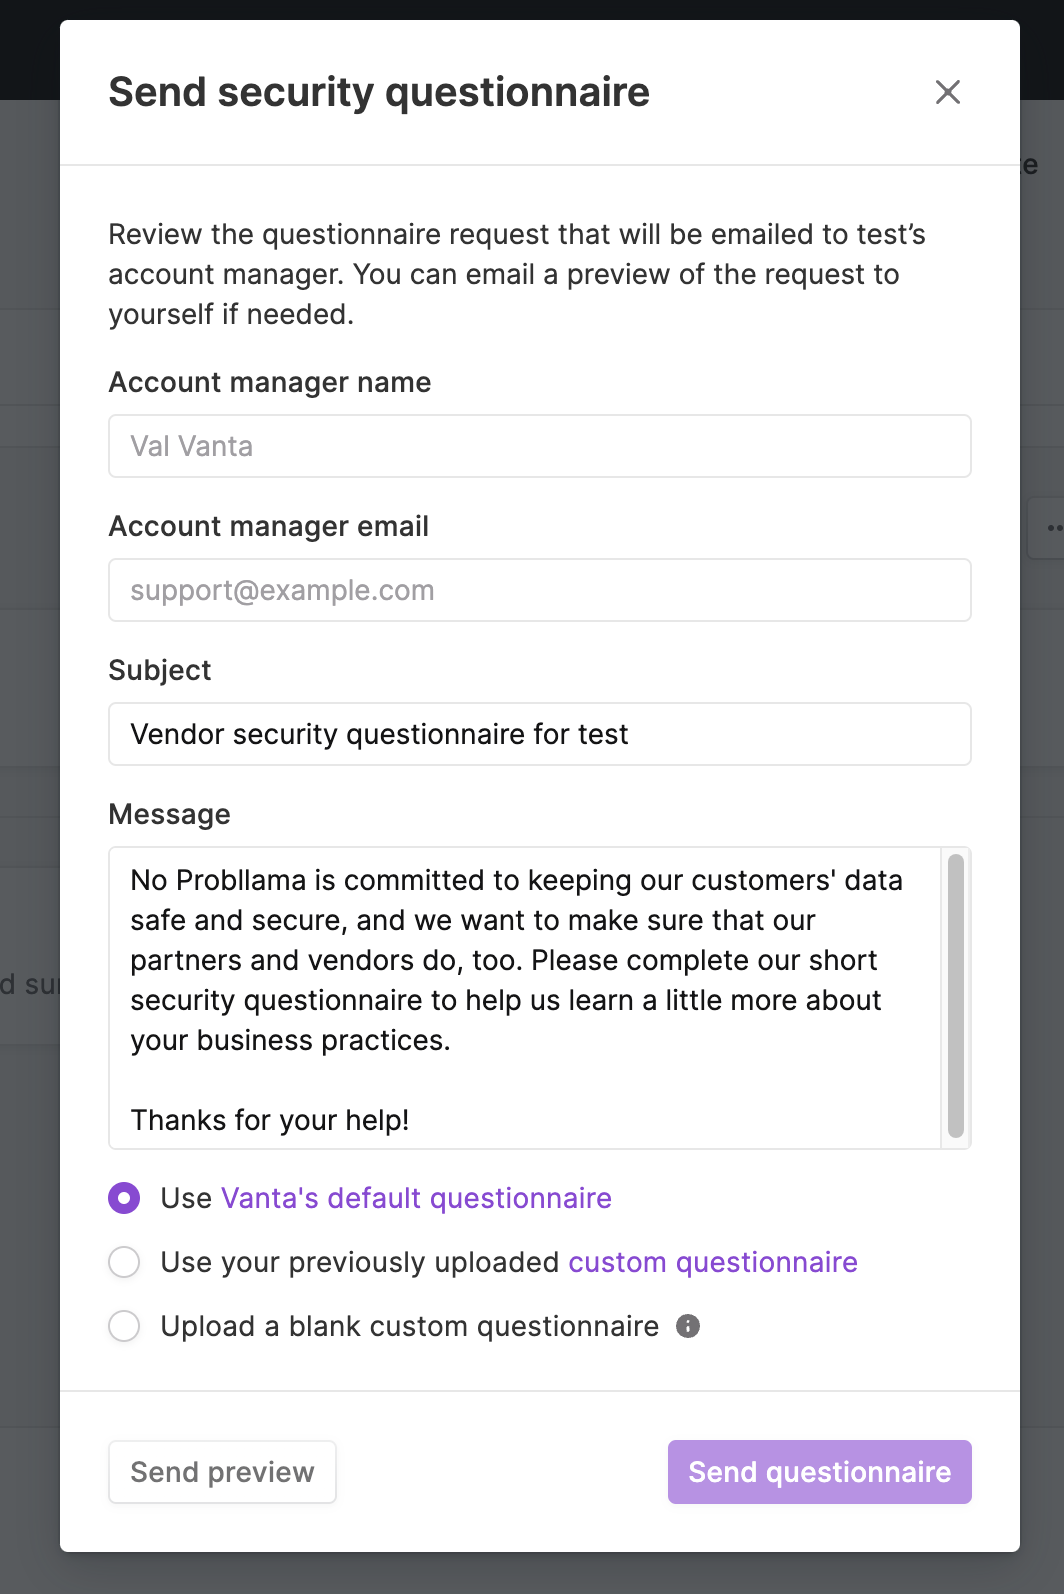Screen dimensions: 1064x1594
Task: Click the 'Subject' field label
Action: coord(160,670)
